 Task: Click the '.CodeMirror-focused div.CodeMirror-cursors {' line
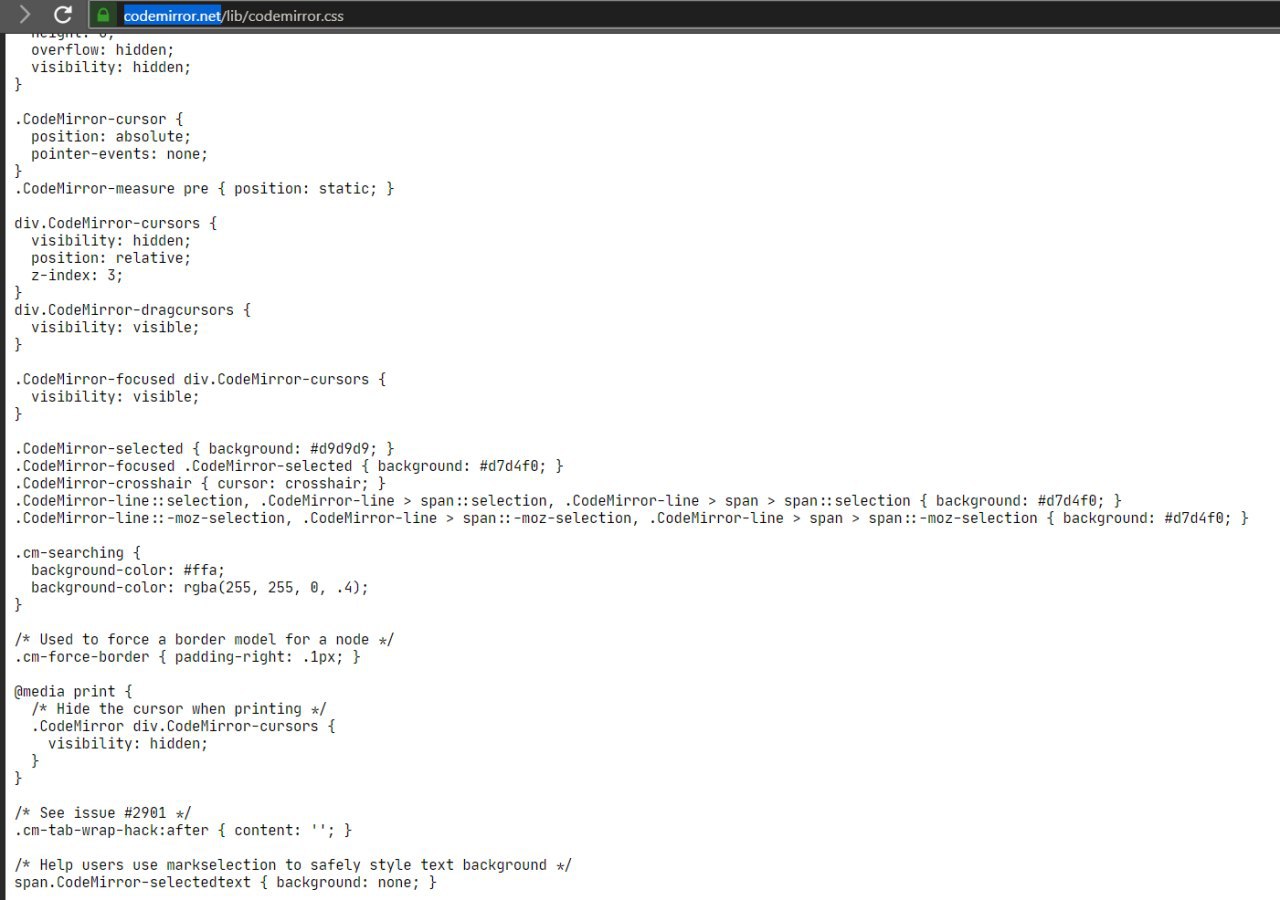[200, 379]
